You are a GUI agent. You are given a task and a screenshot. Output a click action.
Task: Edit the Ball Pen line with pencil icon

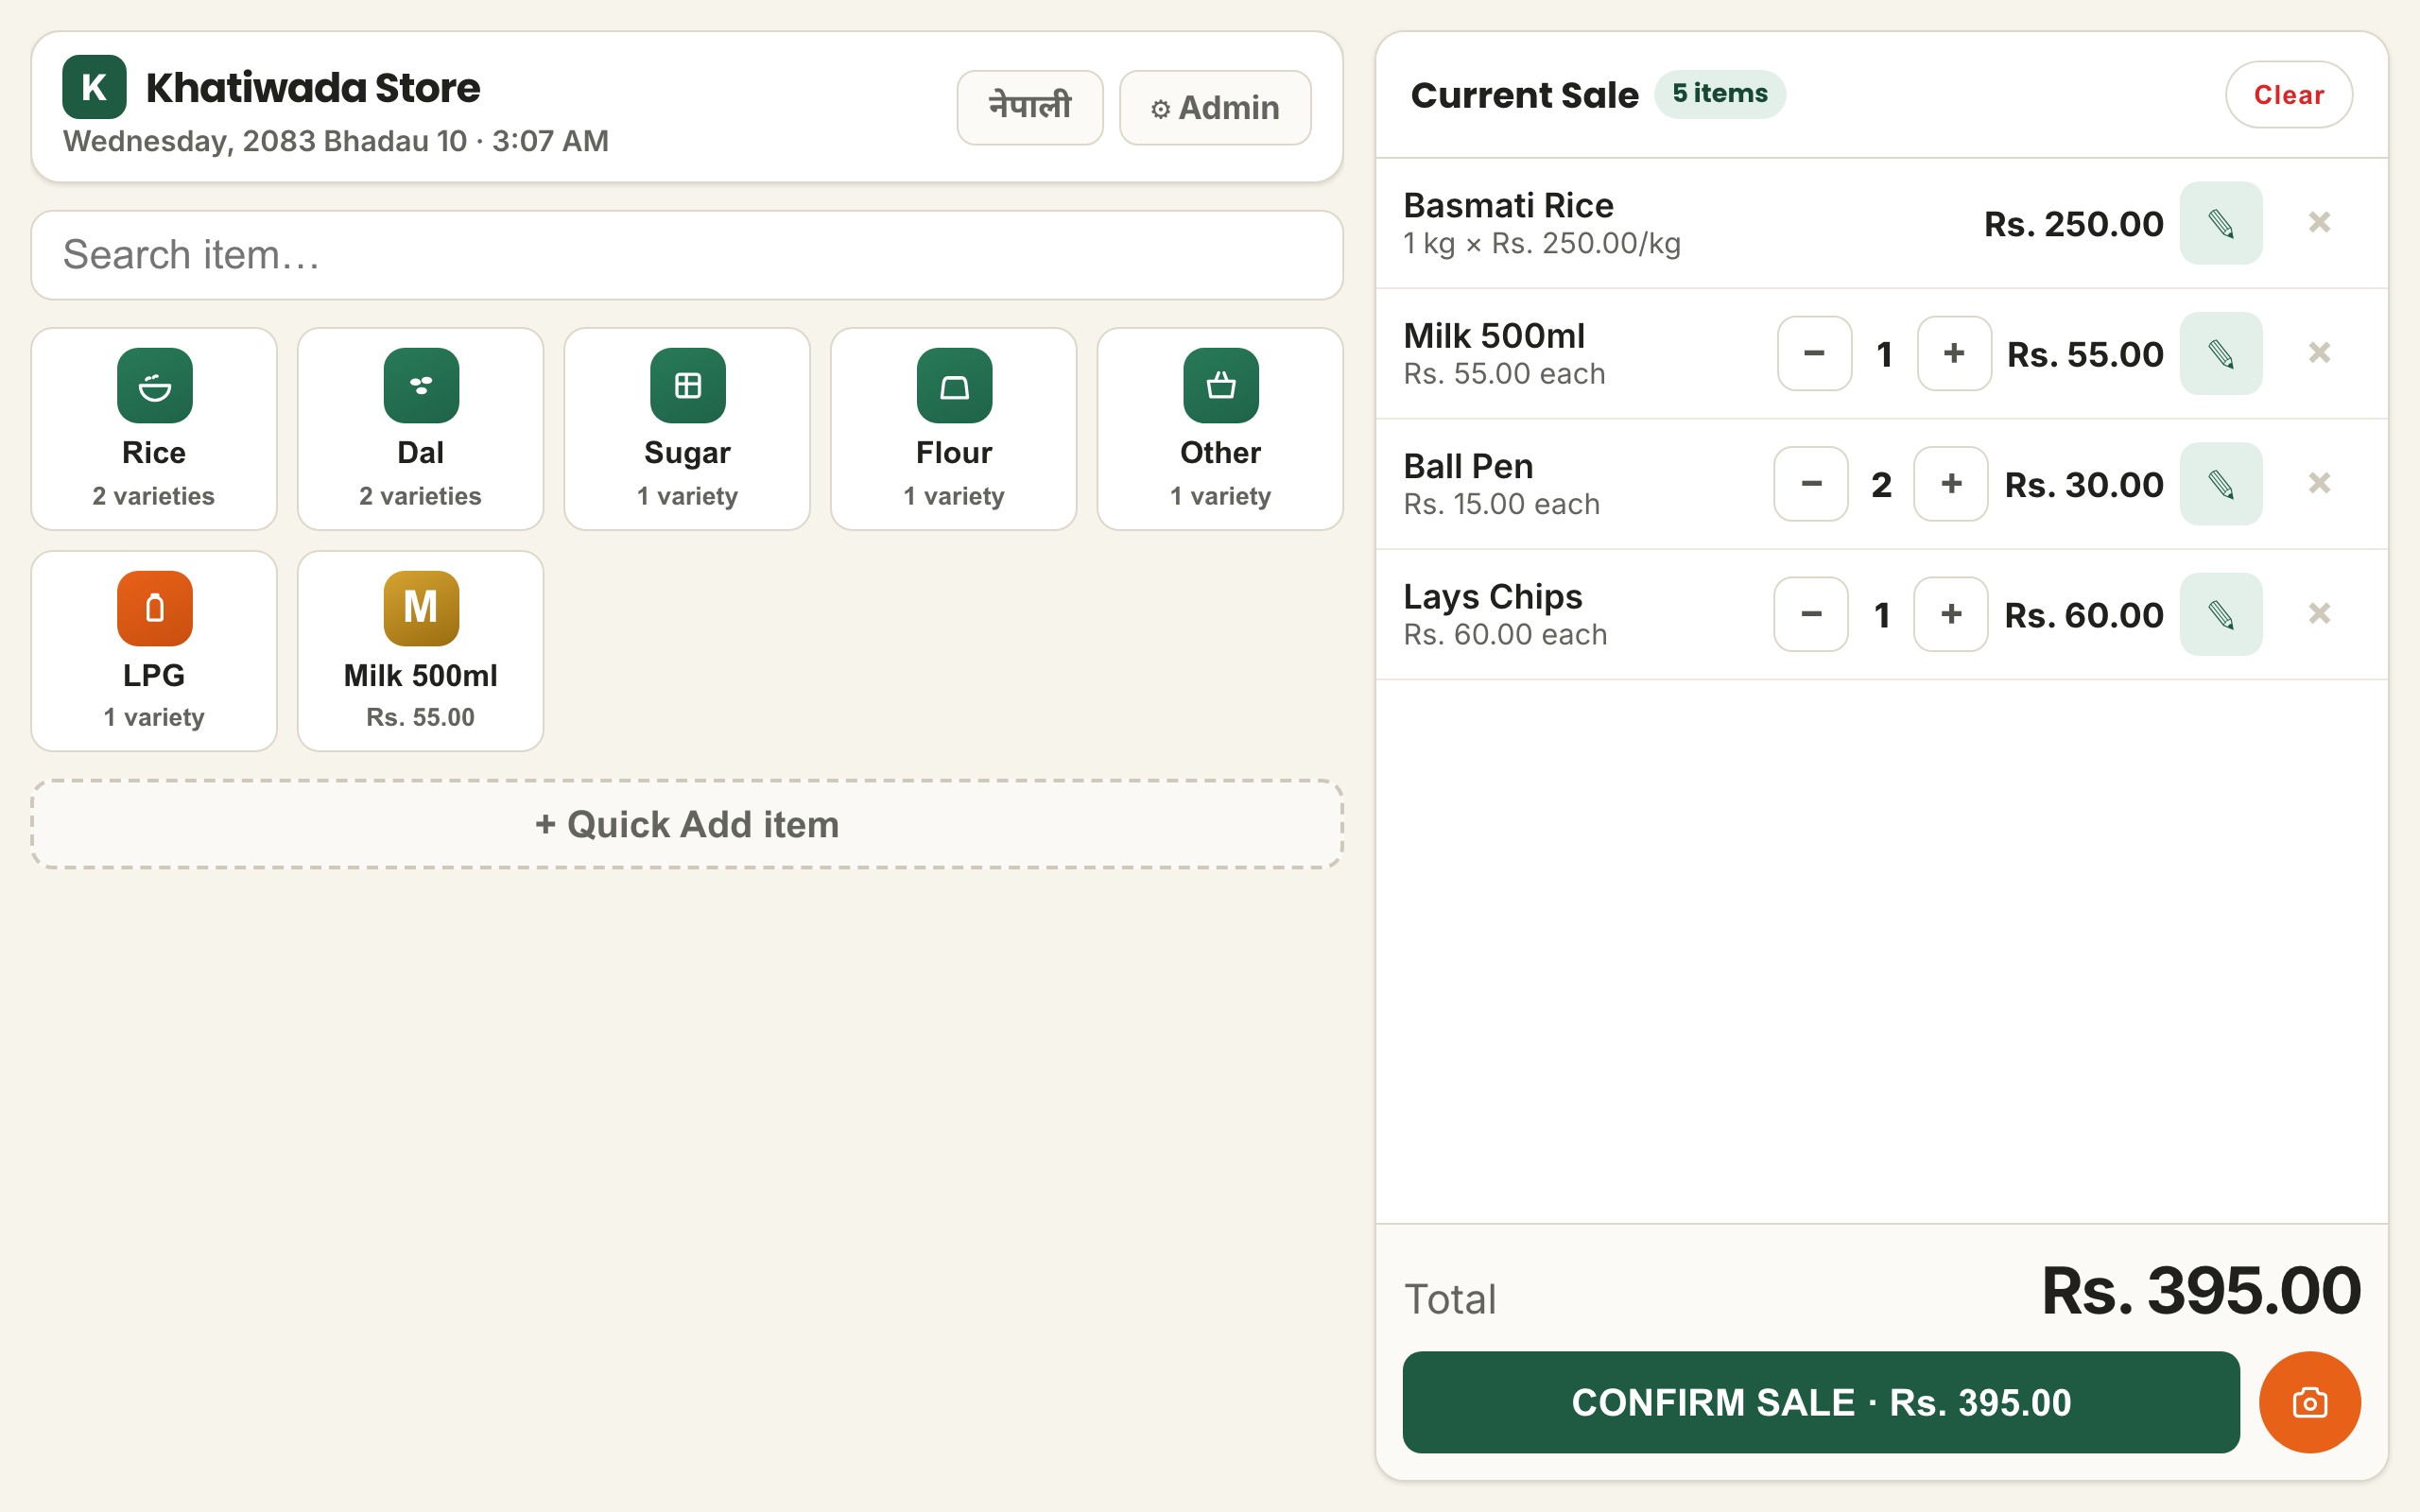(x=2221, y=484)
